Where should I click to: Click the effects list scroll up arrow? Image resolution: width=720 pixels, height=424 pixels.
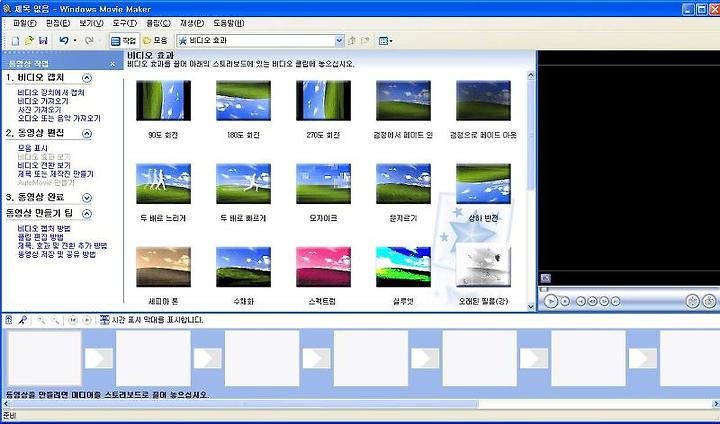[531, 75]
